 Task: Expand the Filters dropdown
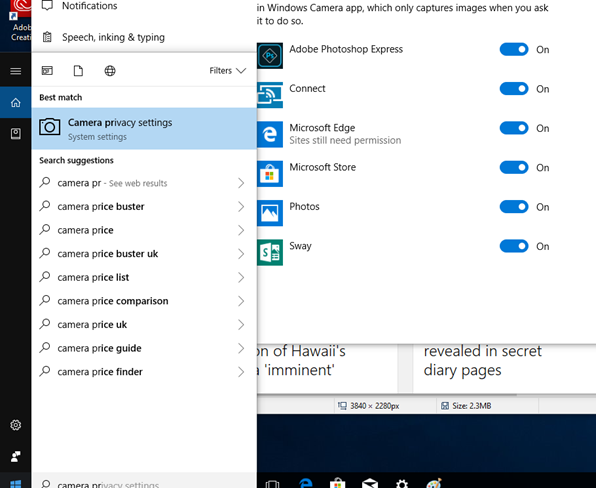227,71
